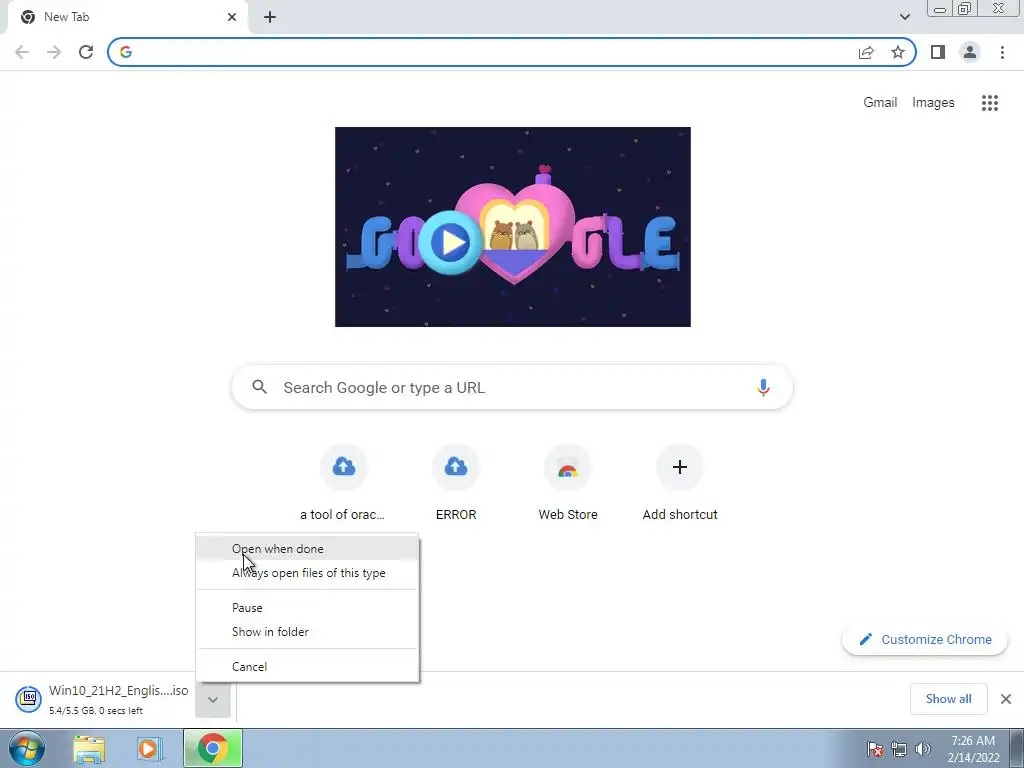This screenshot has width=1024, height=768.
Task: Reload the current page
Action: click(x=86, y=52)
